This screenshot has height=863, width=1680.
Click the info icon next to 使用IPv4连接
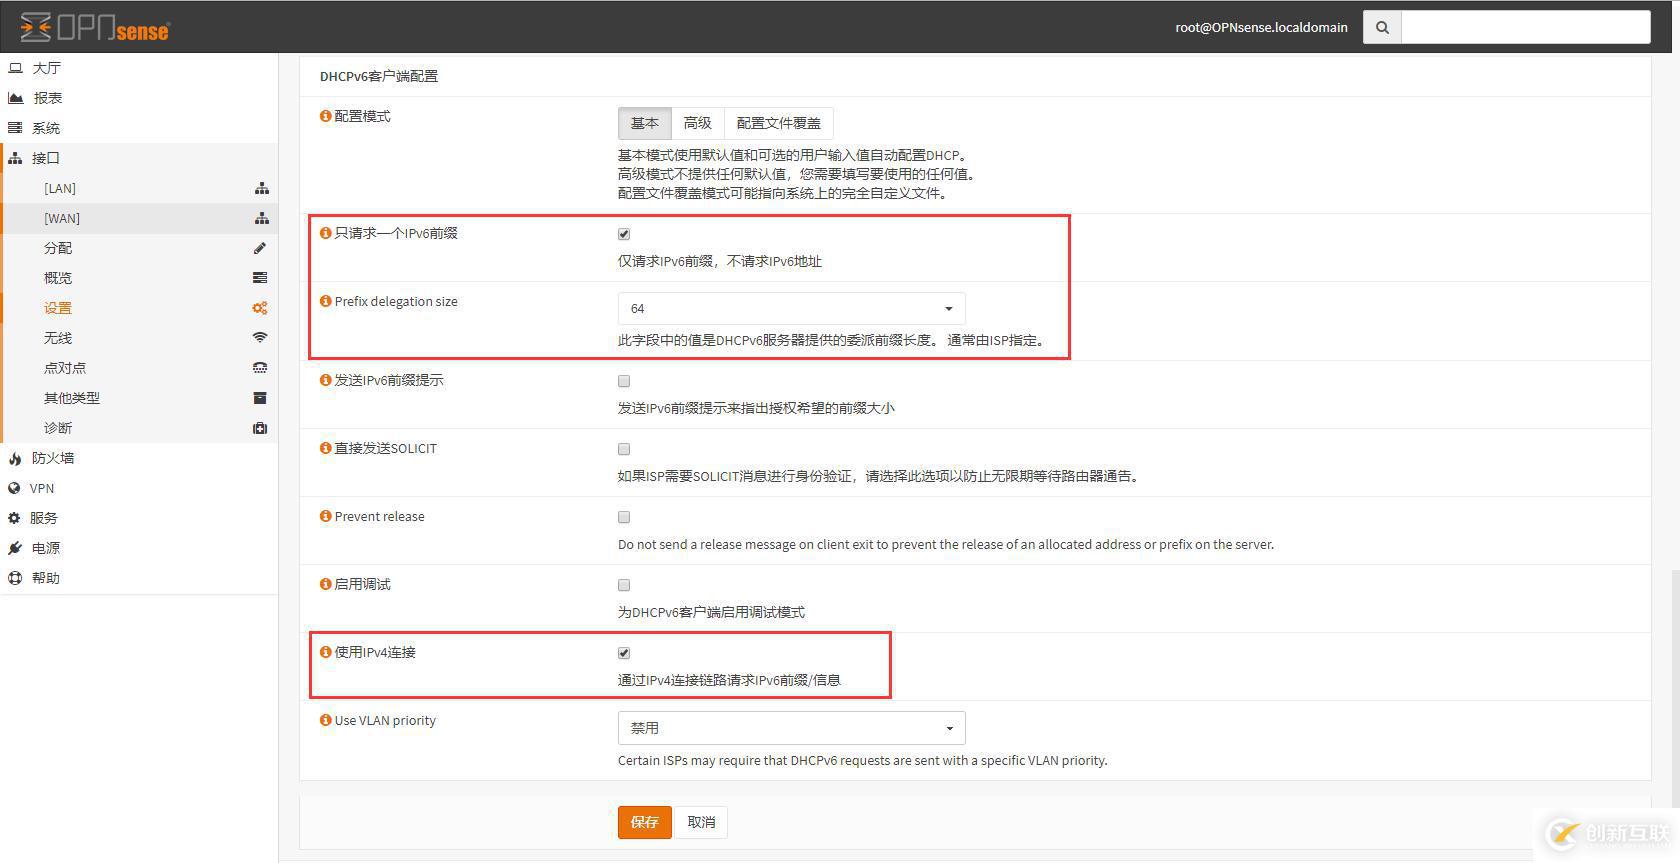click(x=325, y=652)
